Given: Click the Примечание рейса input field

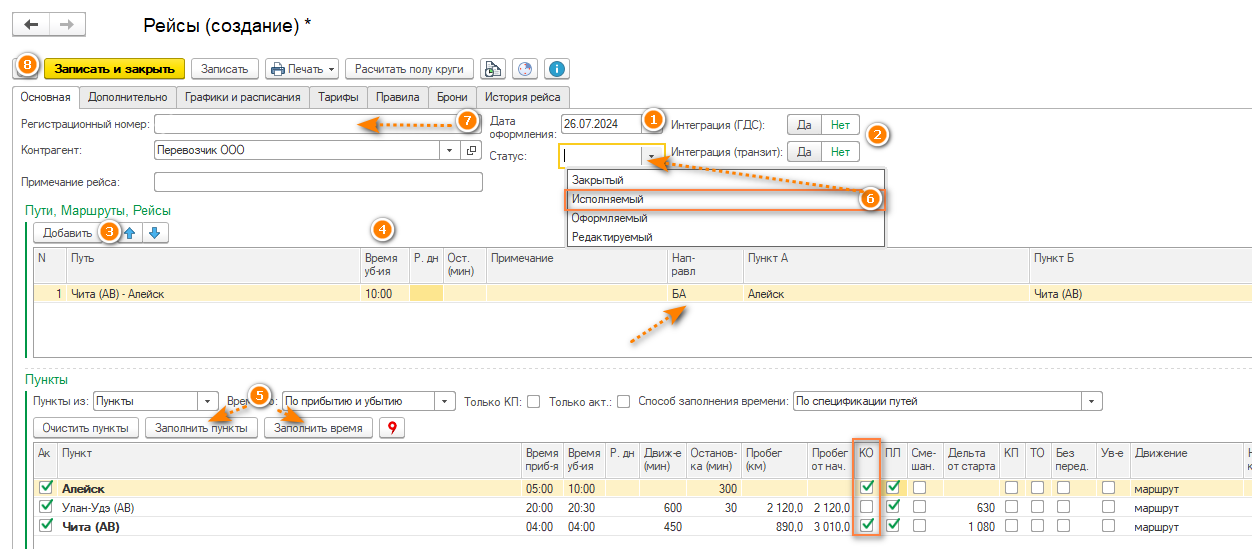Looking at the screenshot, I should 318,182.
